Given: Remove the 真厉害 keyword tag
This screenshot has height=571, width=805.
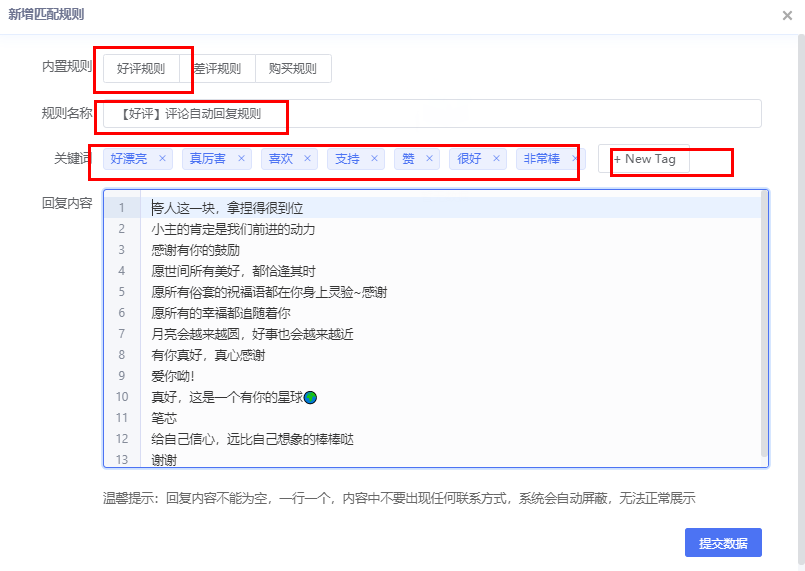Looking at the screenshot, I should [241, 158].
